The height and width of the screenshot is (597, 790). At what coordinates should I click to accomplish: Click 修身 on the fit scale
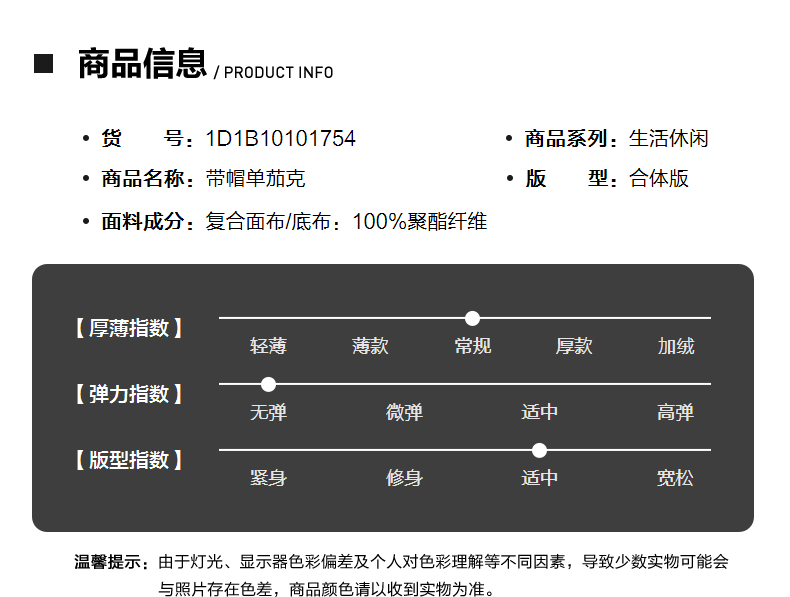coord(404,478)
